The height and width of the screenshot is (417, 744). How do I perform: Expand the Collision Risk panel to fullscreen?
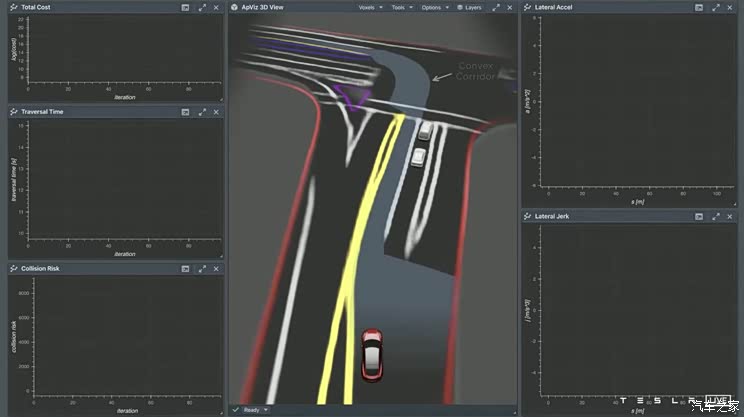tap(201, 268)
